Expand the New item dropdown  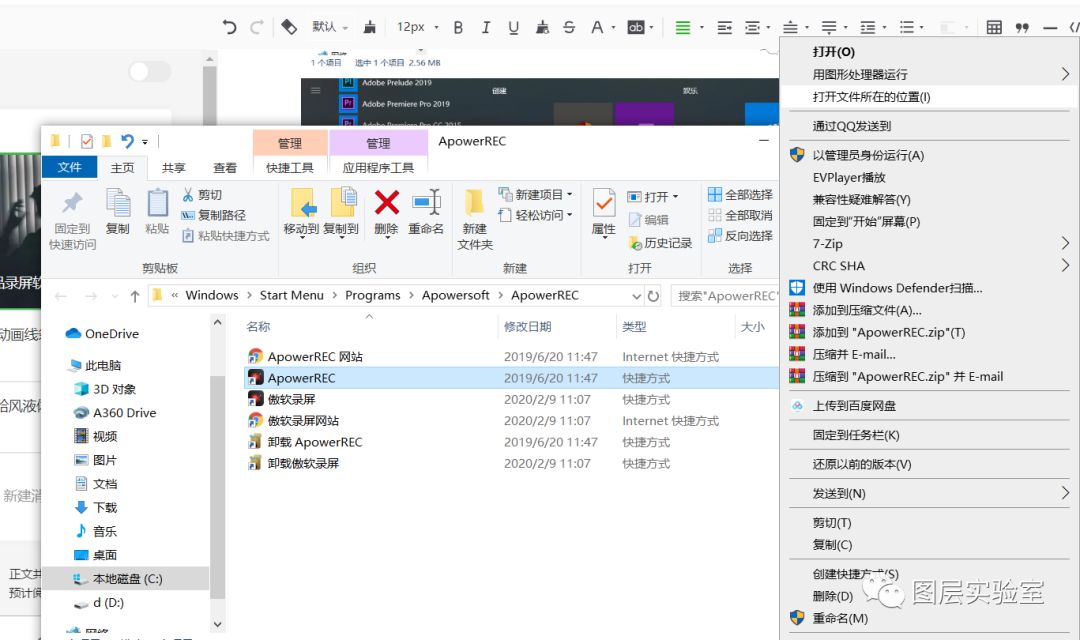click(x=570, y=195)
